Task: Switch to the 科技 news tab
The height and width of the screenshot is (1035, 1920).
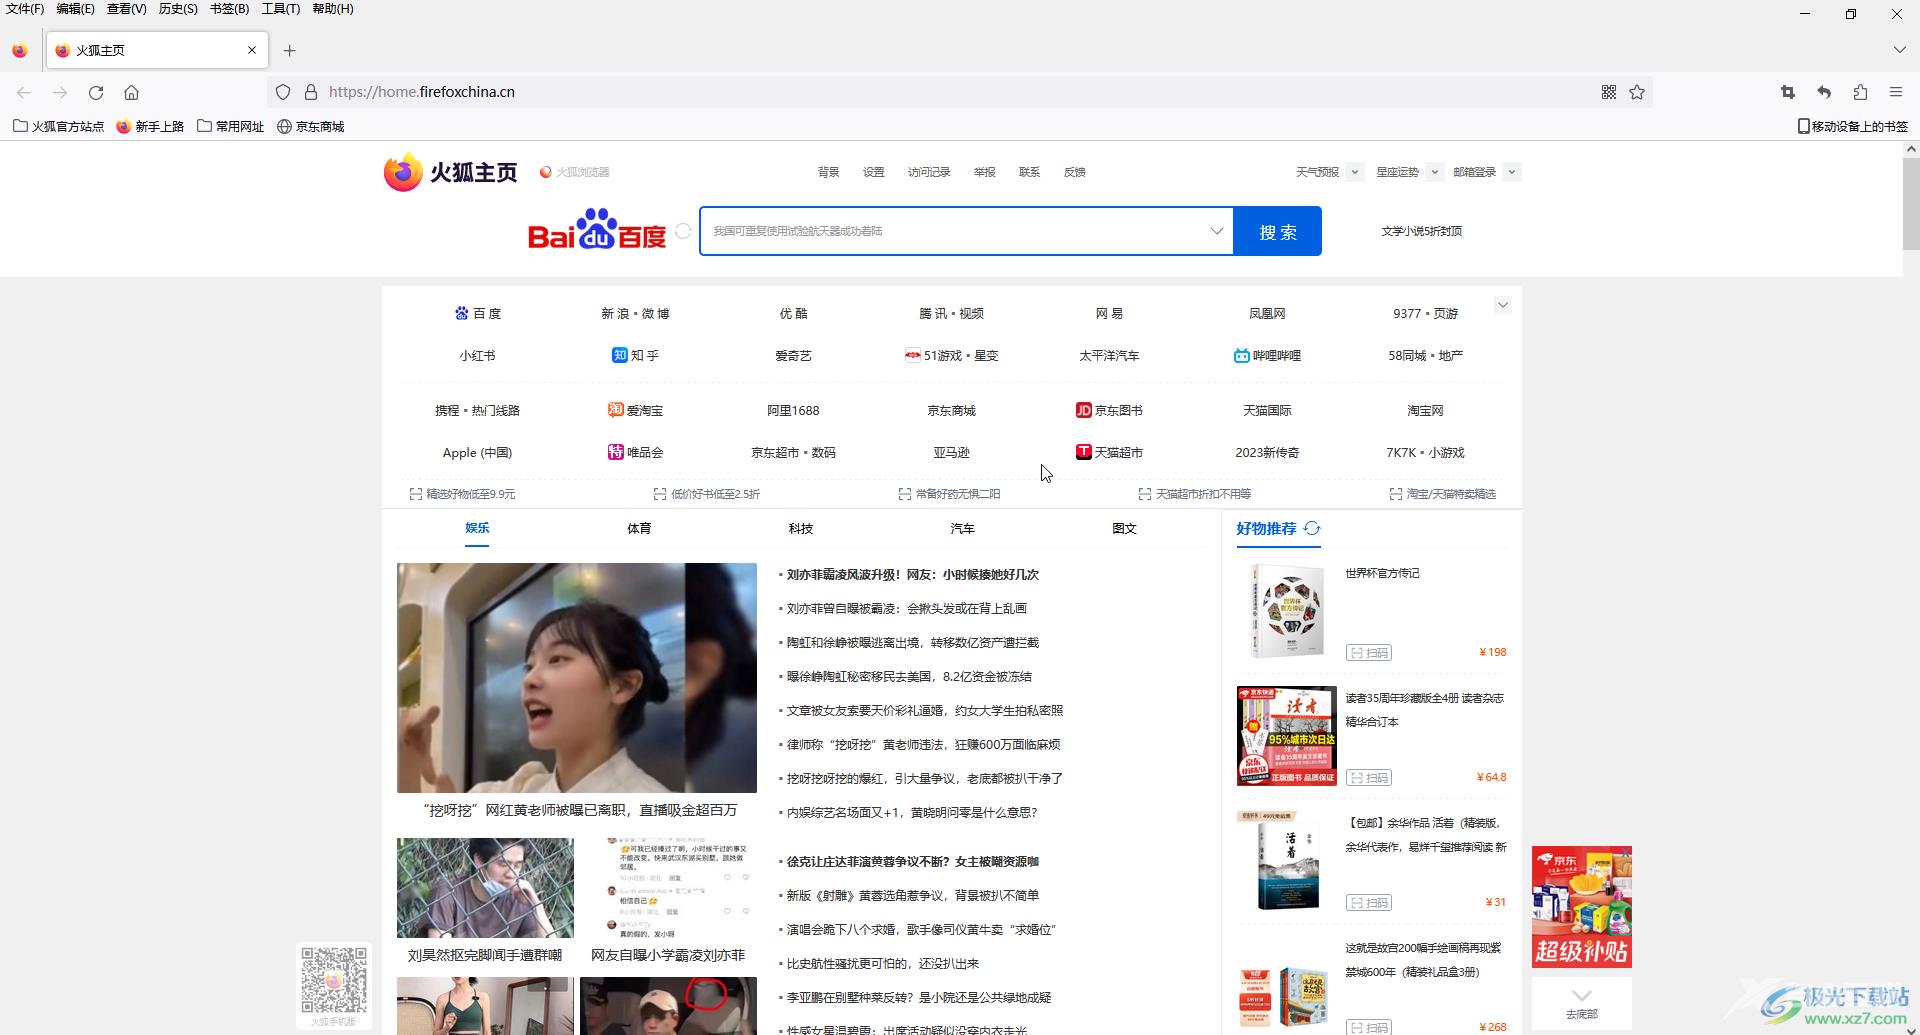Action: pyautogui.click(x=800, y=528)
